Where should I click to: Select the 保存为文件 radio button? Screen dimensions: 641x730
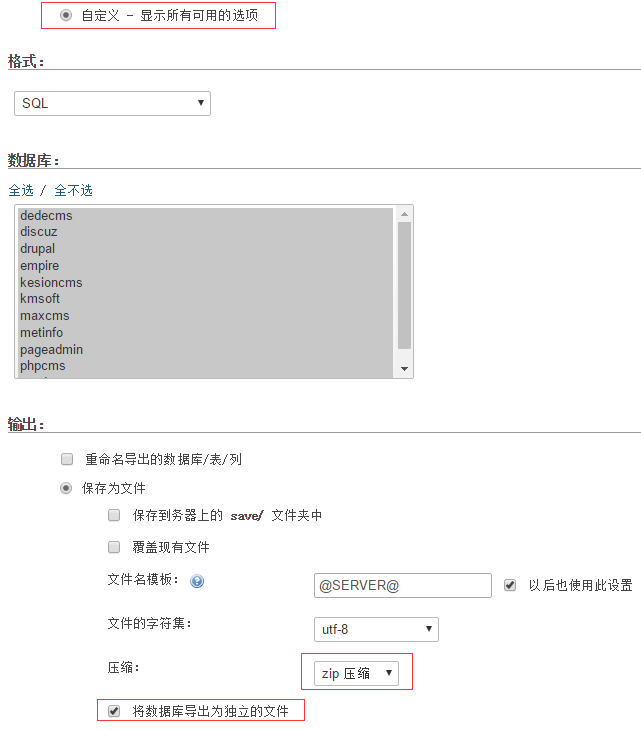67,488
